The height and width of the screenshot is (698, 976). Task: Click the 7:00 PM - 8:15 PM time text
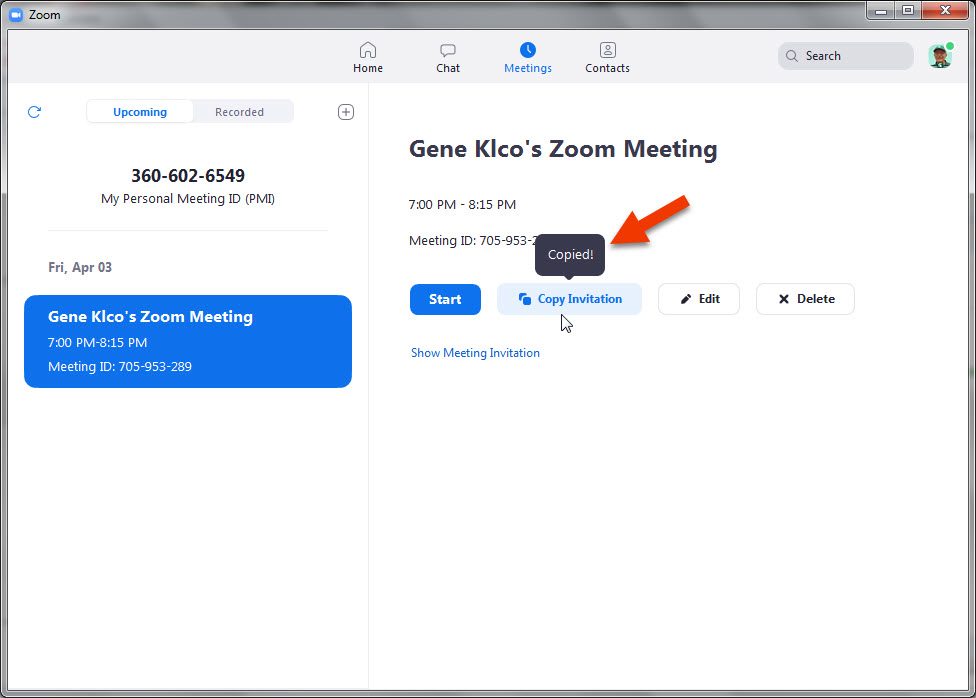pyautogui.click(x=462, y=205)
